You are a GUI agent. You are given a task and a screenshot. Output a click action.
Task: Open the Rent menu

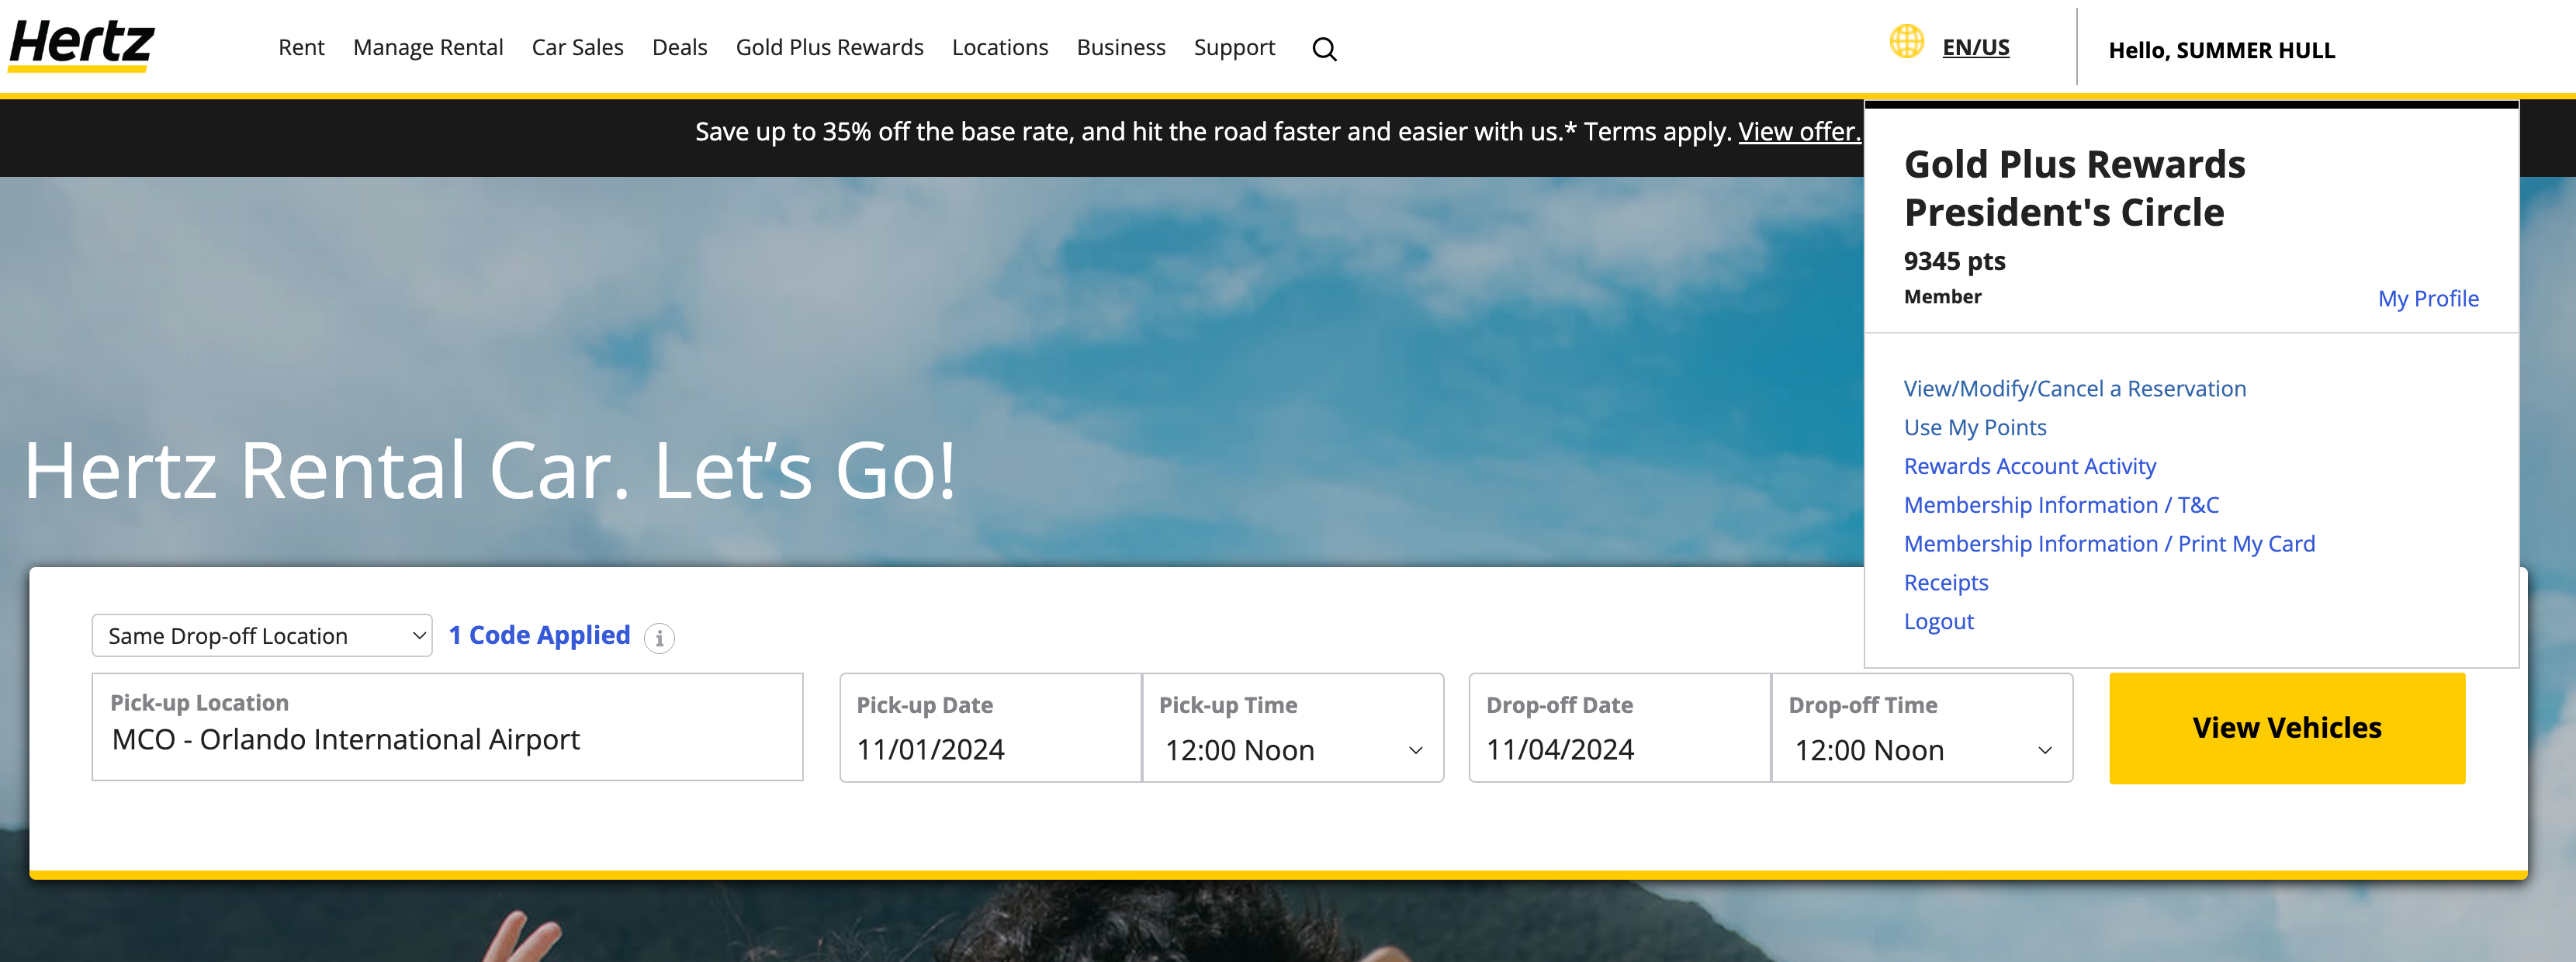(301, 47)
